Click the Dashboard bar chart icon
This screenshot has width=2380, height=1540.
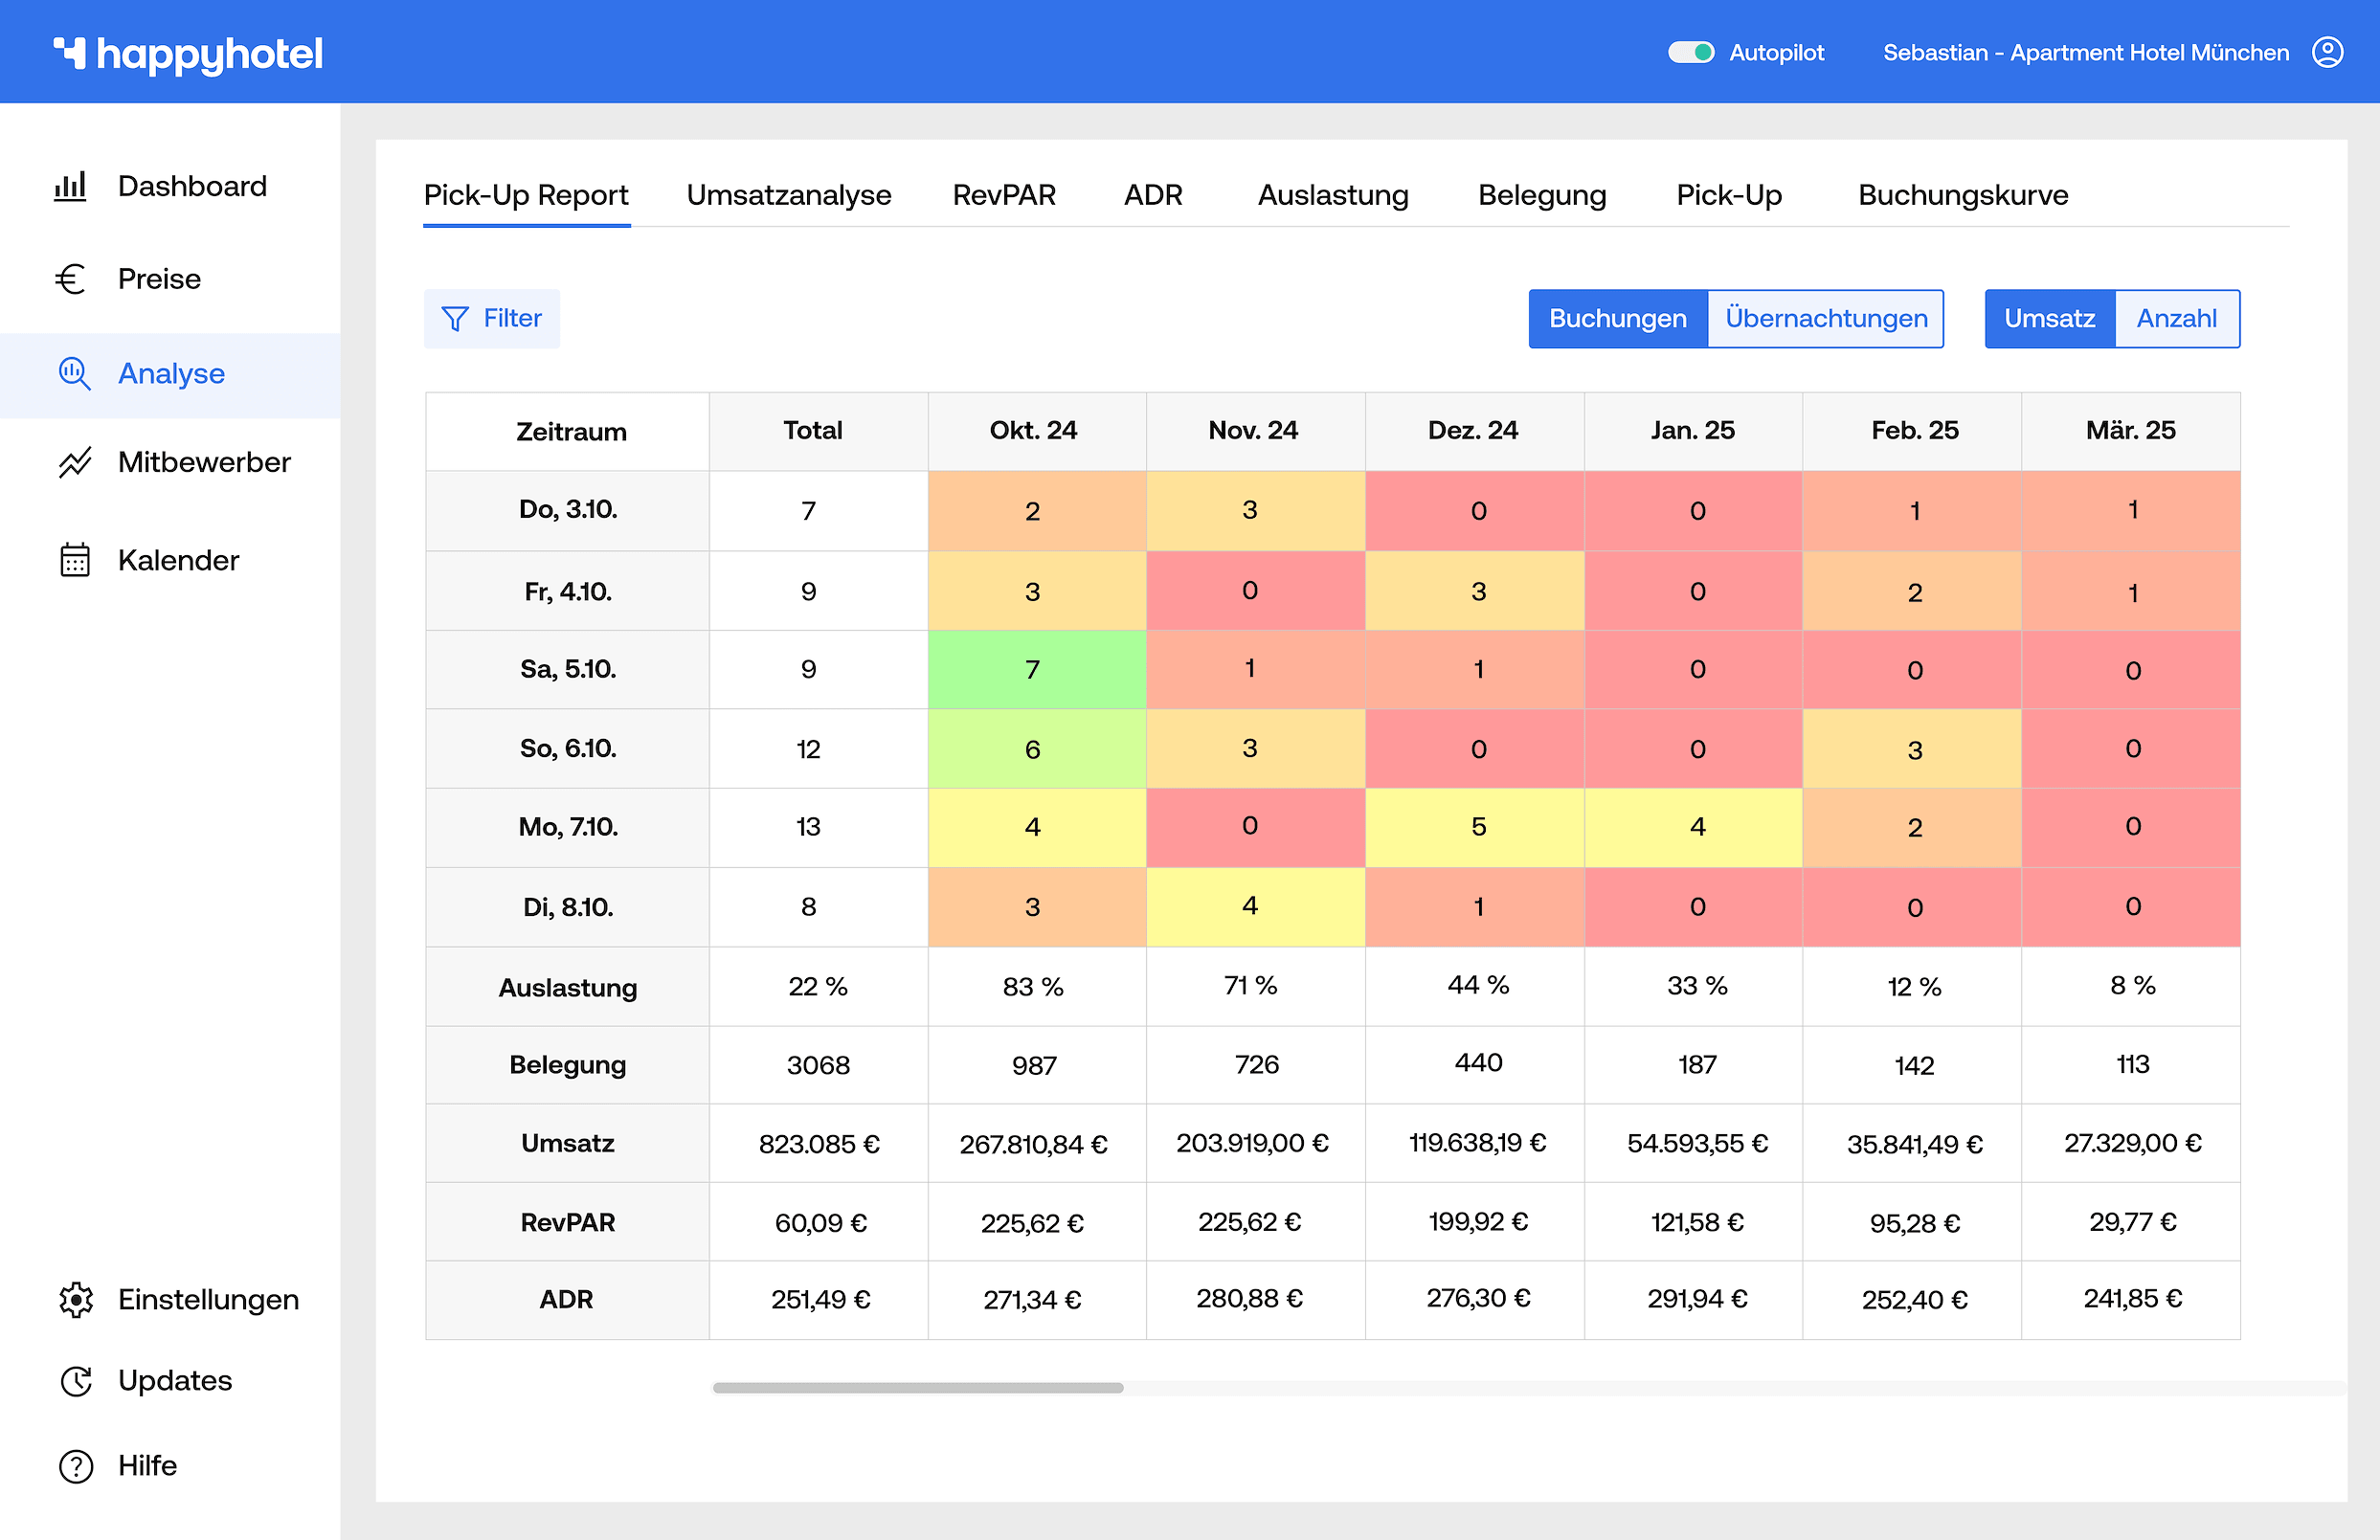(70, 186)
